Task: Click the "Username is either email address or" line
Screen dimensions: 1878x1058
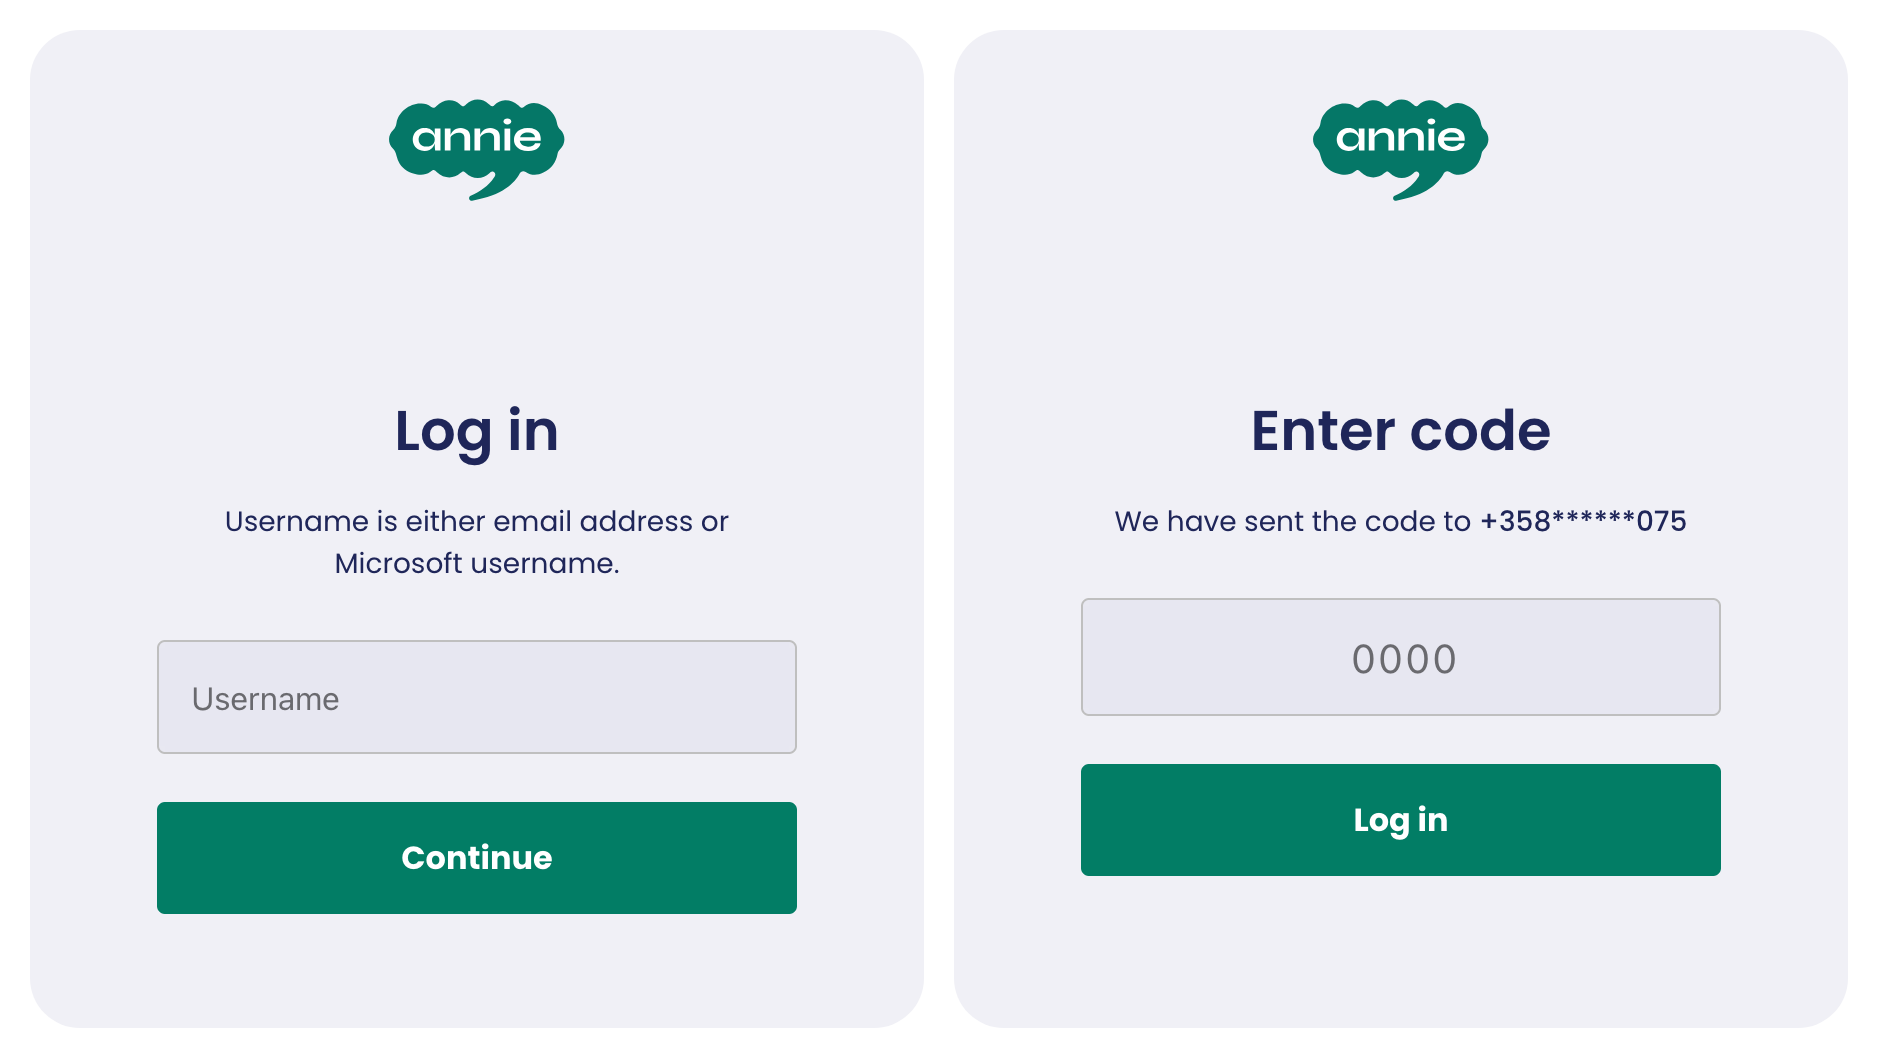Action: 476,521
